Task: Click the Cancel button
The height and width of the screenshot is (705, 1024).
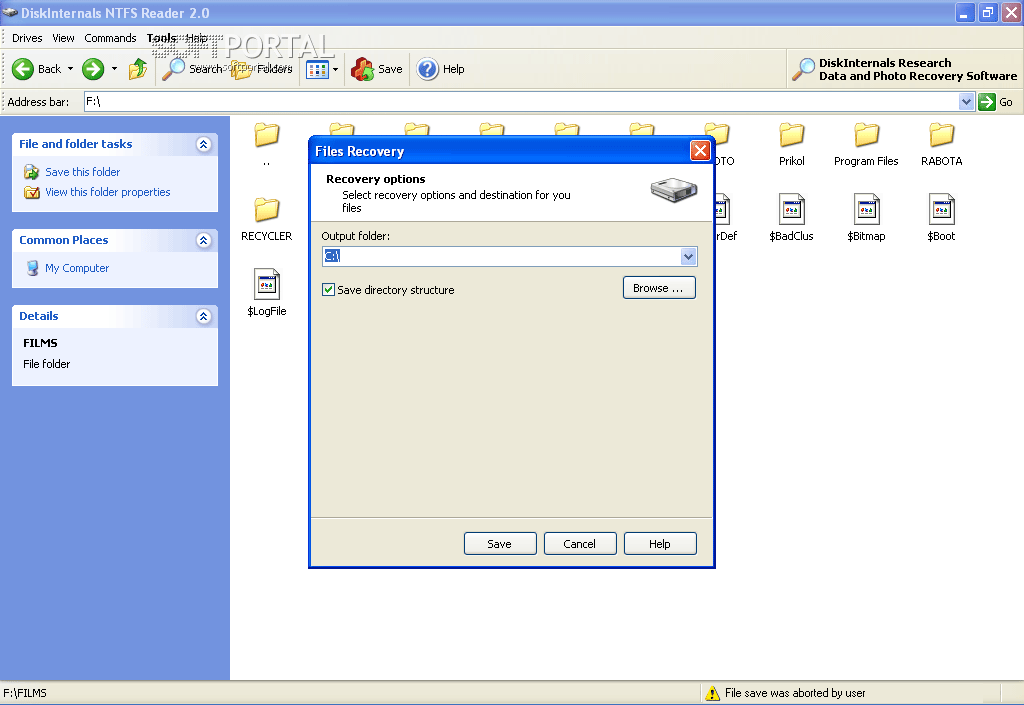Action: tap(580, 544)
